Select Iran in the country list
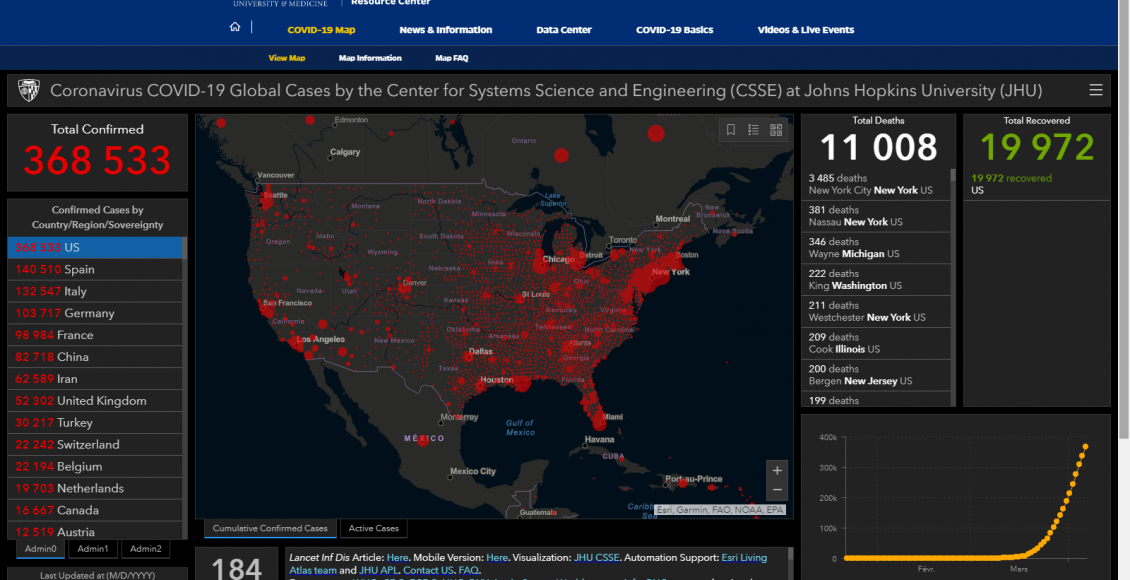This screenshot has height=580, width=1130. click(95, 379)
